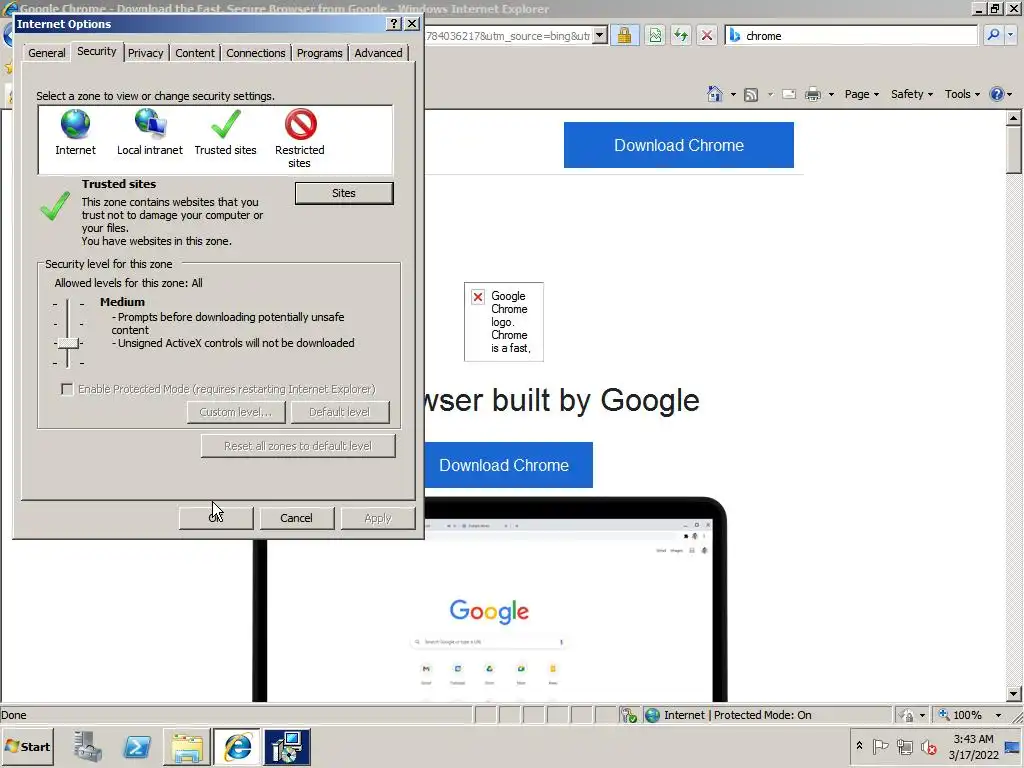1024x768 pixels.
Task: Click Internet Explorer taskbar icon
Action: pyautogui.click(x=237, y=747)
